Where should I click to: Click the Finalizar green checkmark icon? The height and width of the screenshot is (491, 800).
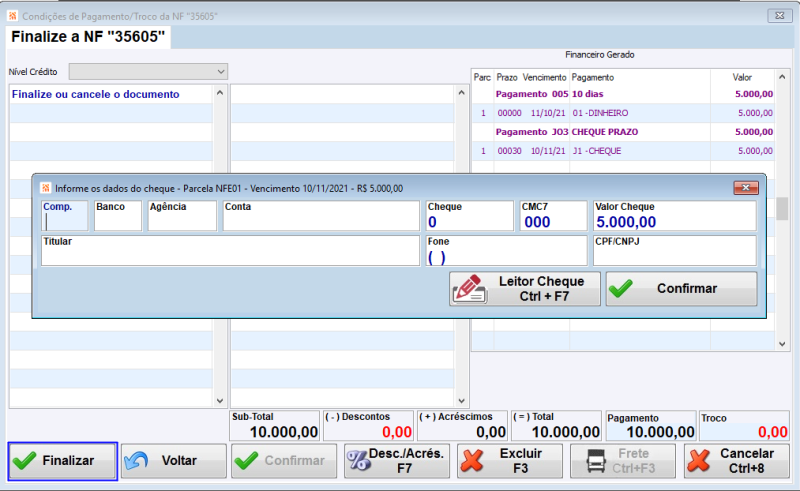[x=24, y=461]
